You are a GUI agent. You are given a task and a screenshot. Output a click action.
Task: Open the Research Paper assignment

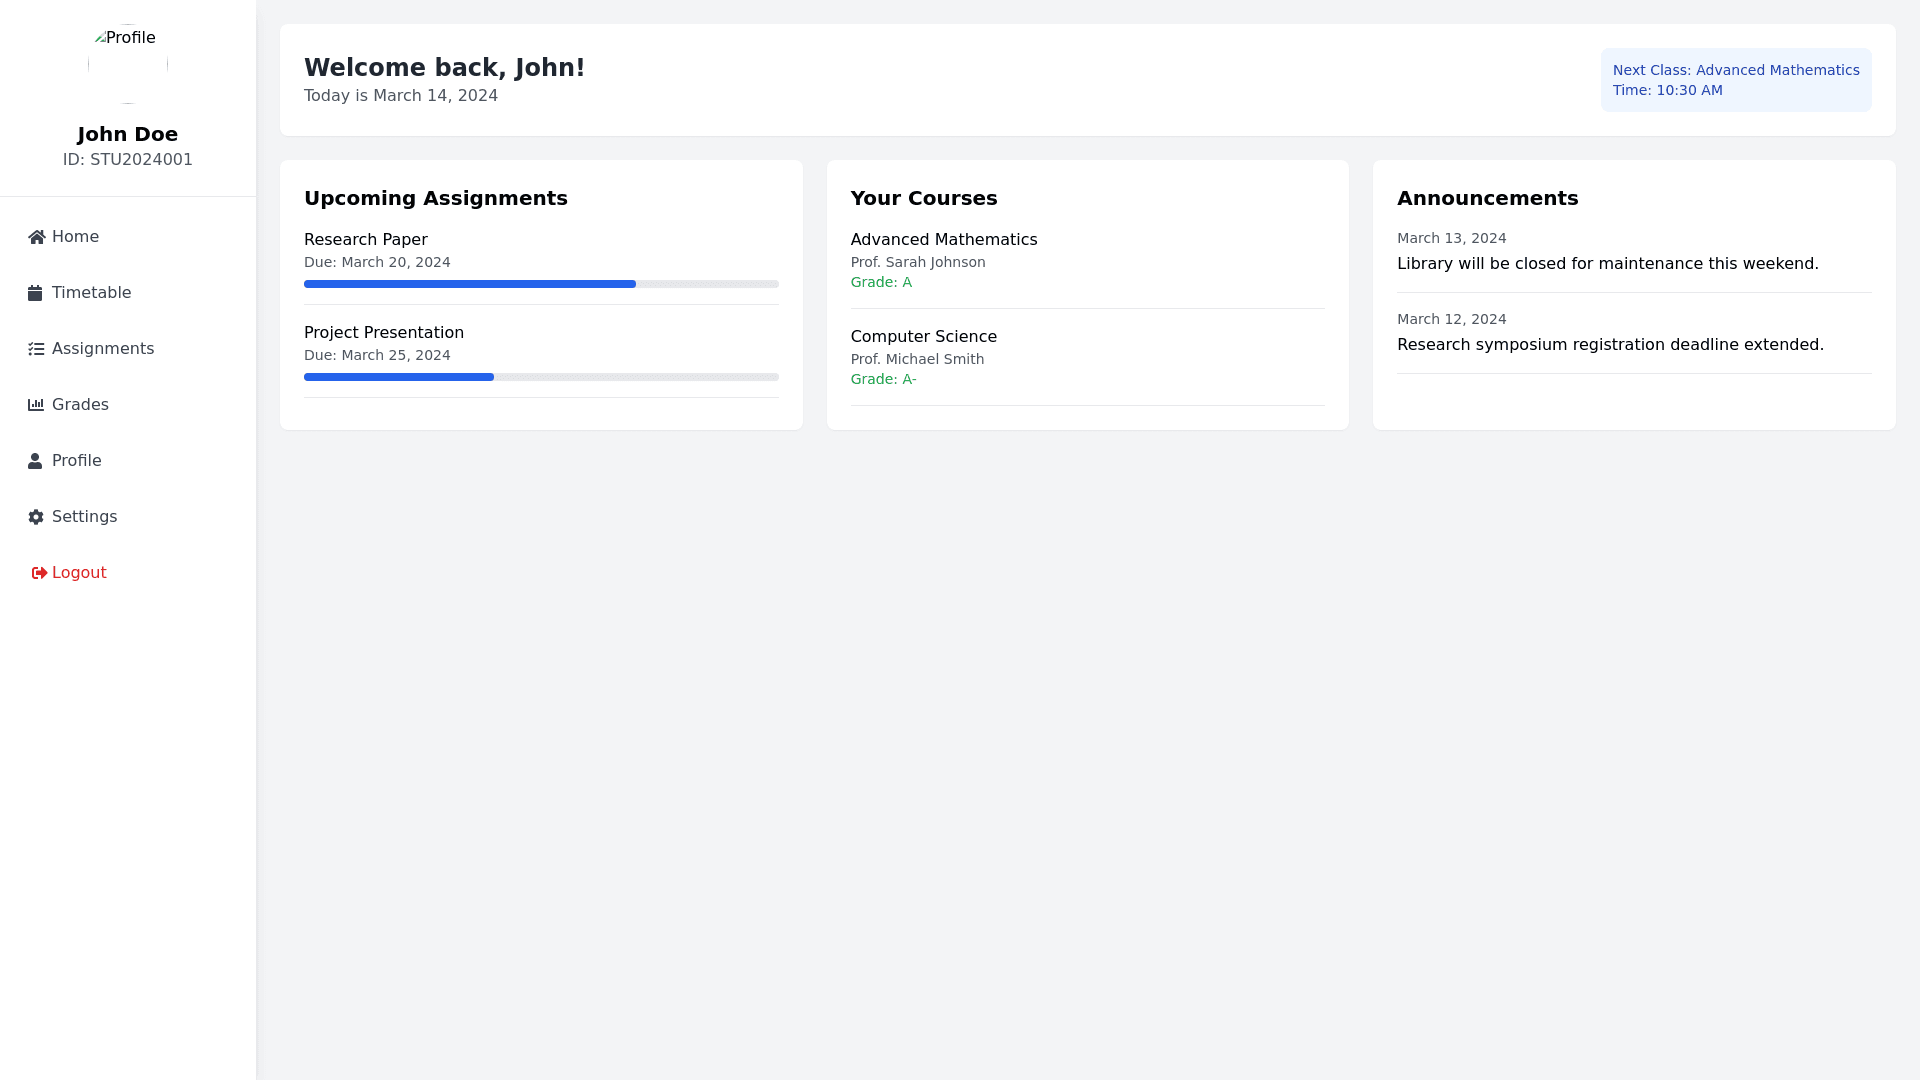pos(365,240)
